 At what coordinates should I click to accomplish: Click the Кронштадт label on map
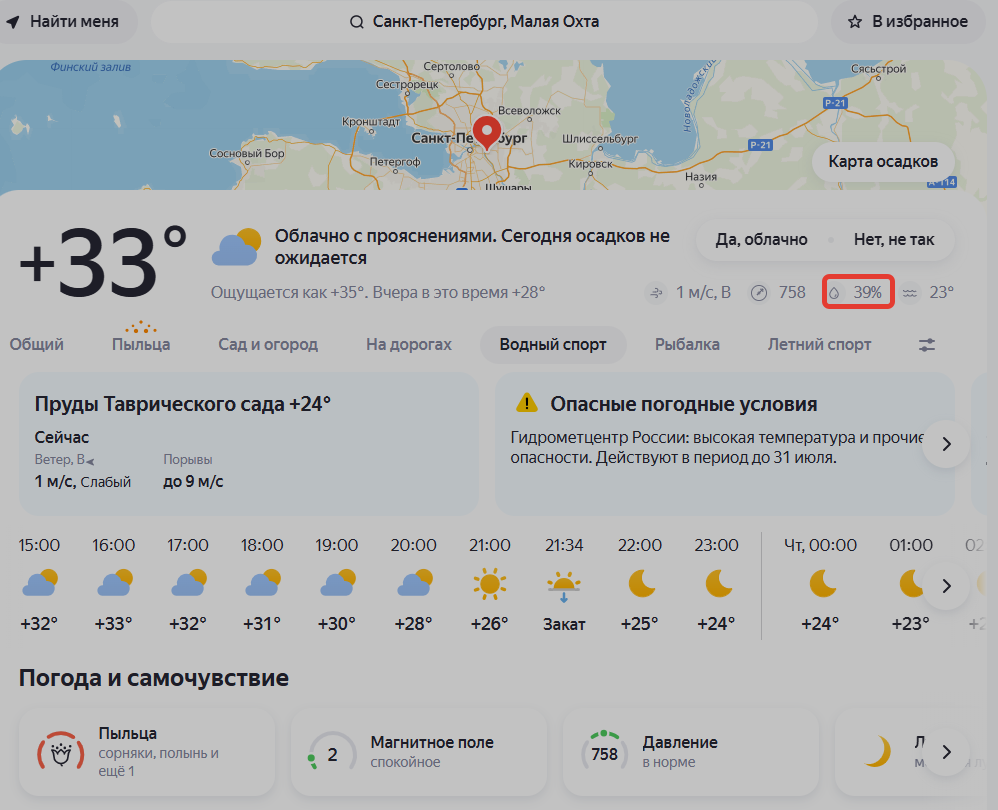coord(370,122)
